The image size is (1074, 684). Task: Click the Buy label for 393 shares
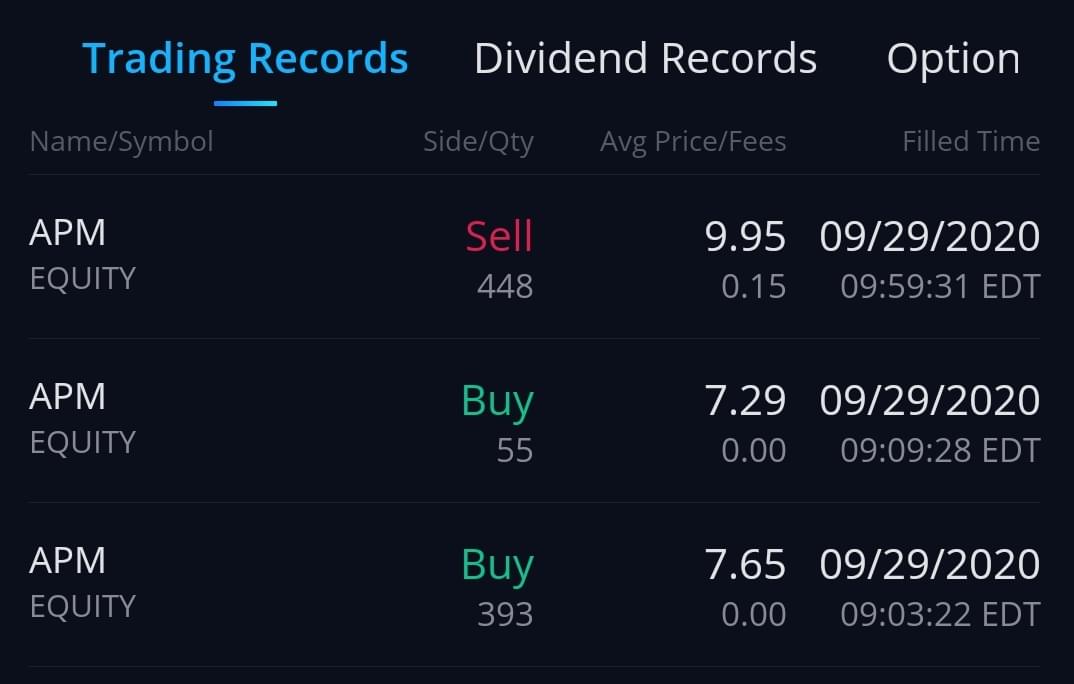coord(497,565)
